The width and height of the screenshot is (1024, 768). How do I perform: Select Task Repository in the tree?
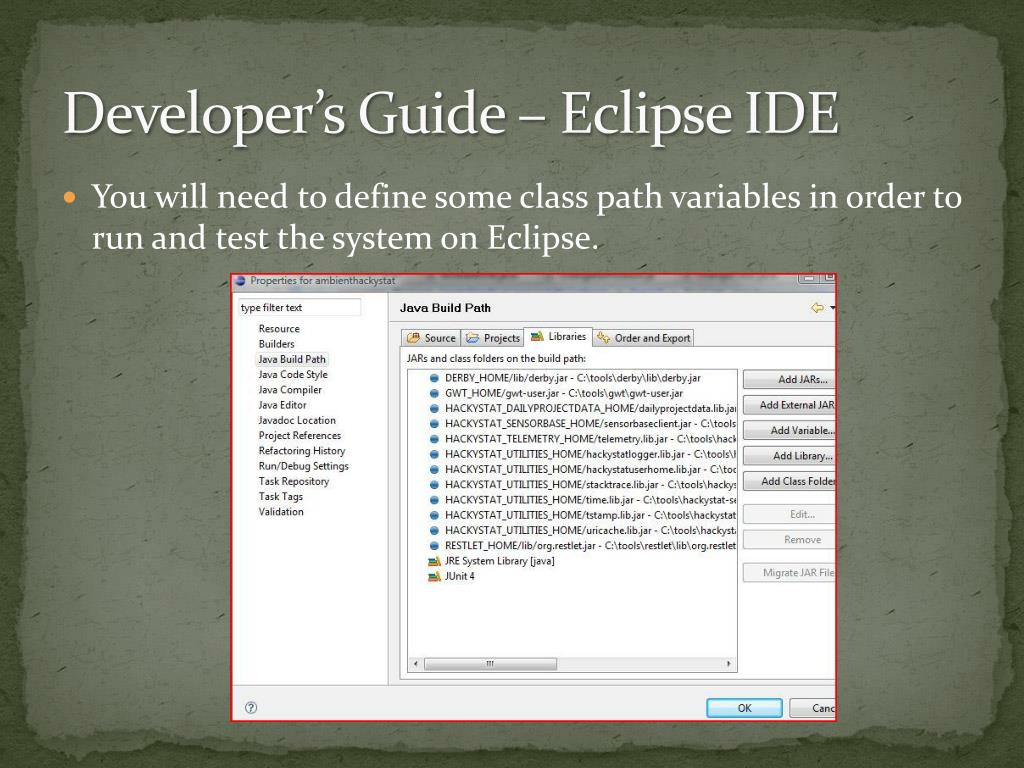point(294,481)
